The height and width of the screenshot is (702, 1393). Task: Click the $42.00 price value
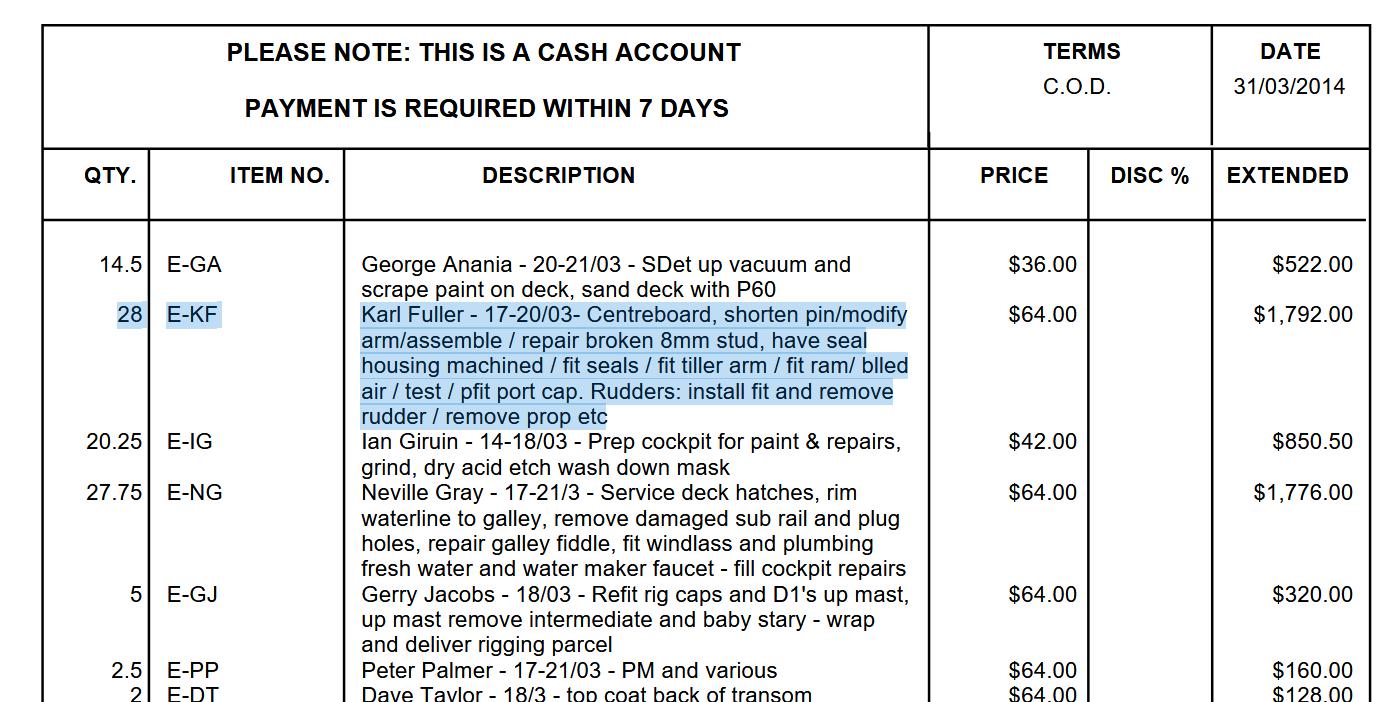[1043, 442]
